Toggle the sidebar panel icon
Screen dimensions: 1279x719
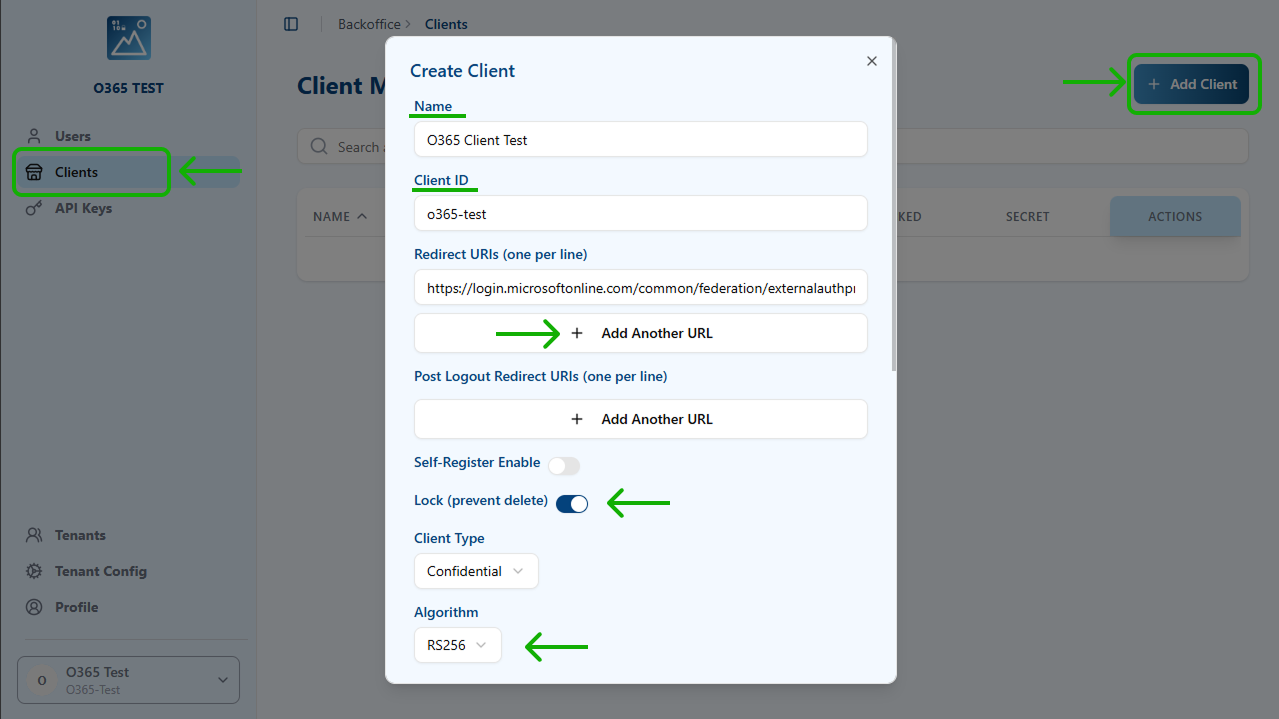point(291,24)
